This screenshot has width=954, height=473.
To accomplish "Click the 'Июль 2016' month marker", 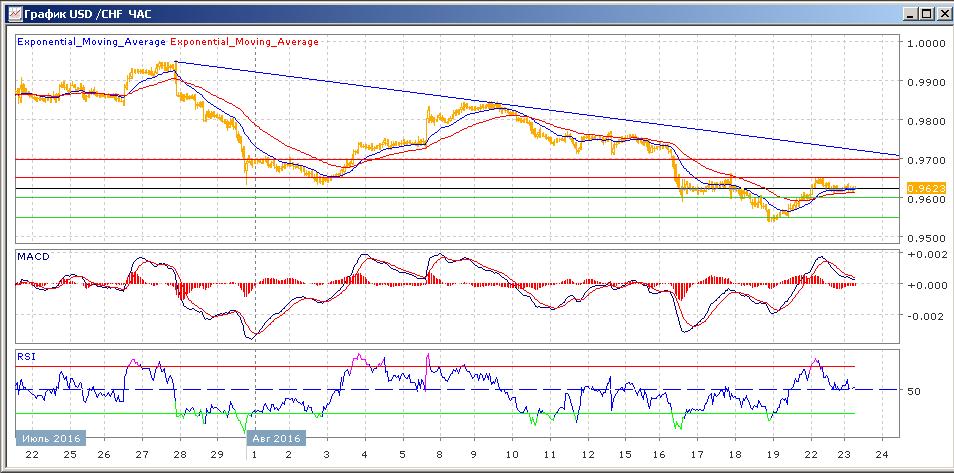I will [x=50, y=439].
